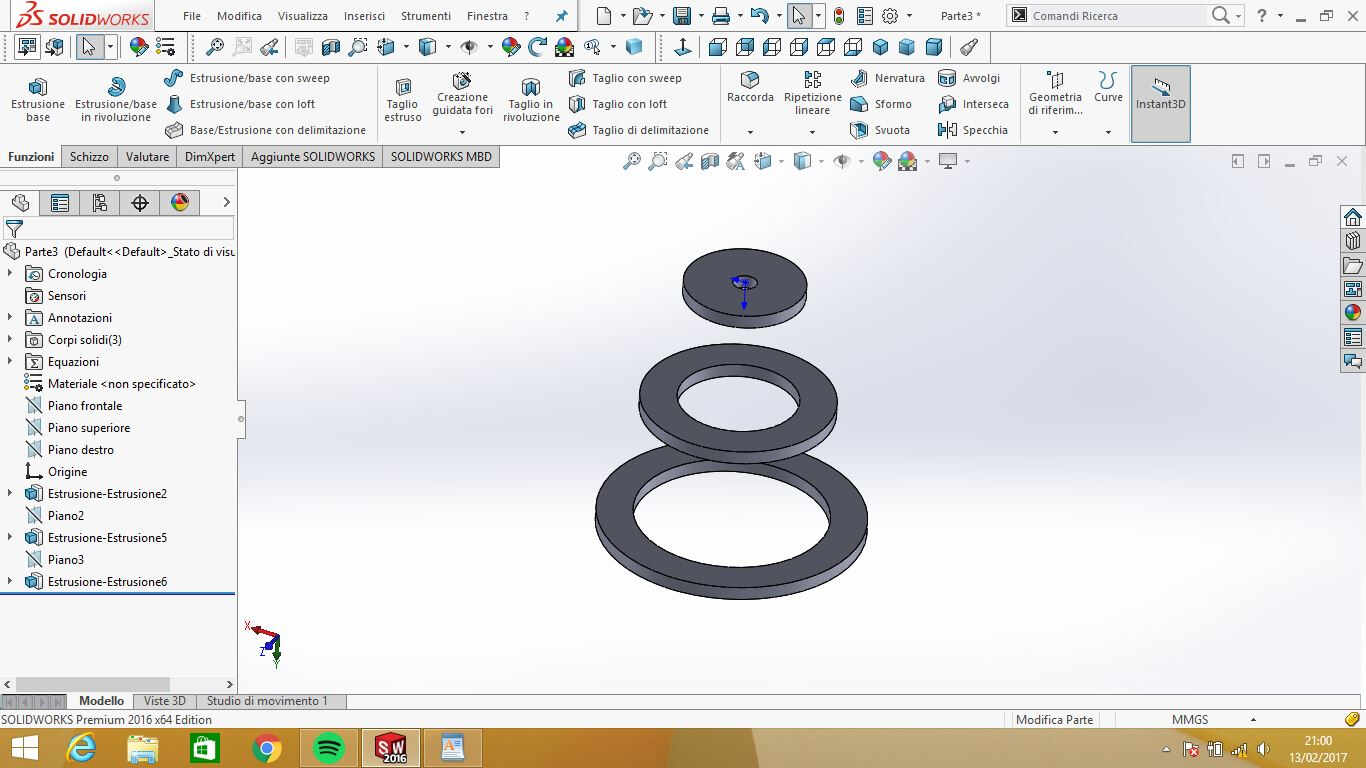Open the Strumenti menu
The image size is (1366, 768).
pos(426,16)
